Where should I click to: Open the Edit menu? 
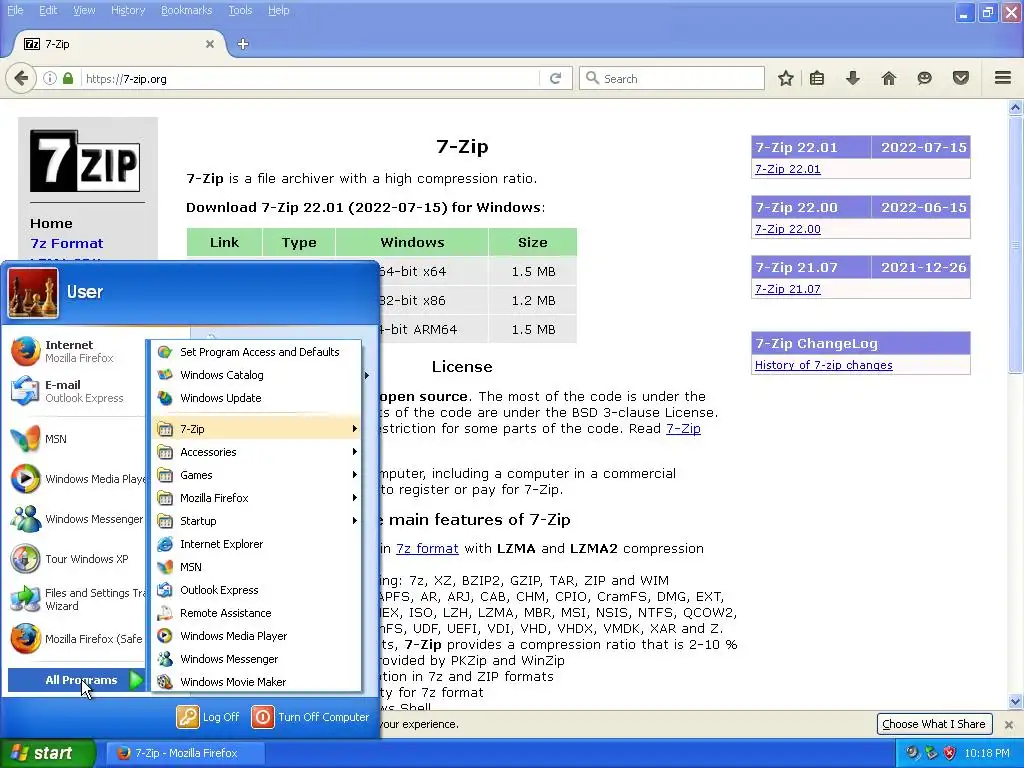[48, 10]
